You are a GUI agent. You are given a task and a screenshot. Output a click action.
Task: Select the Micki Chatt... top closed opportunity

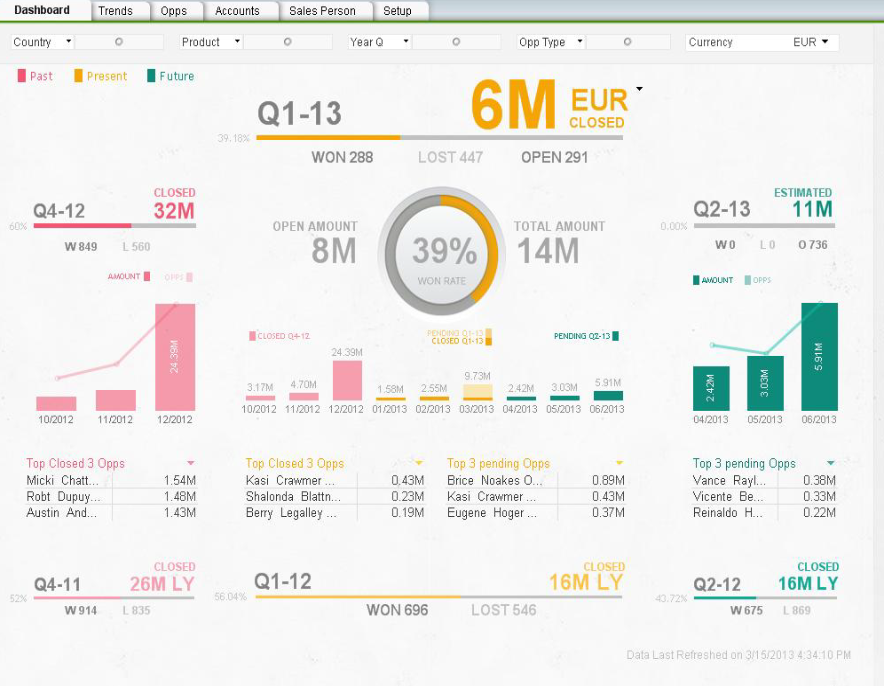(x=63, y=481)
